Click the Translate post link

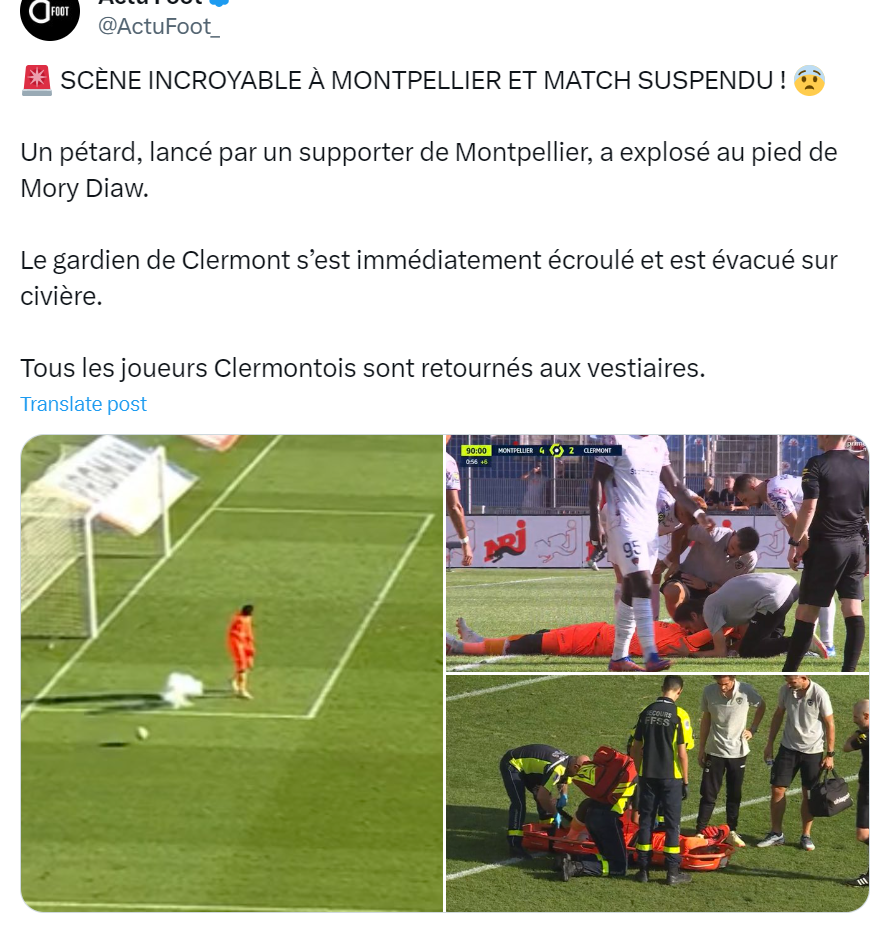click(x=83, y=404)
